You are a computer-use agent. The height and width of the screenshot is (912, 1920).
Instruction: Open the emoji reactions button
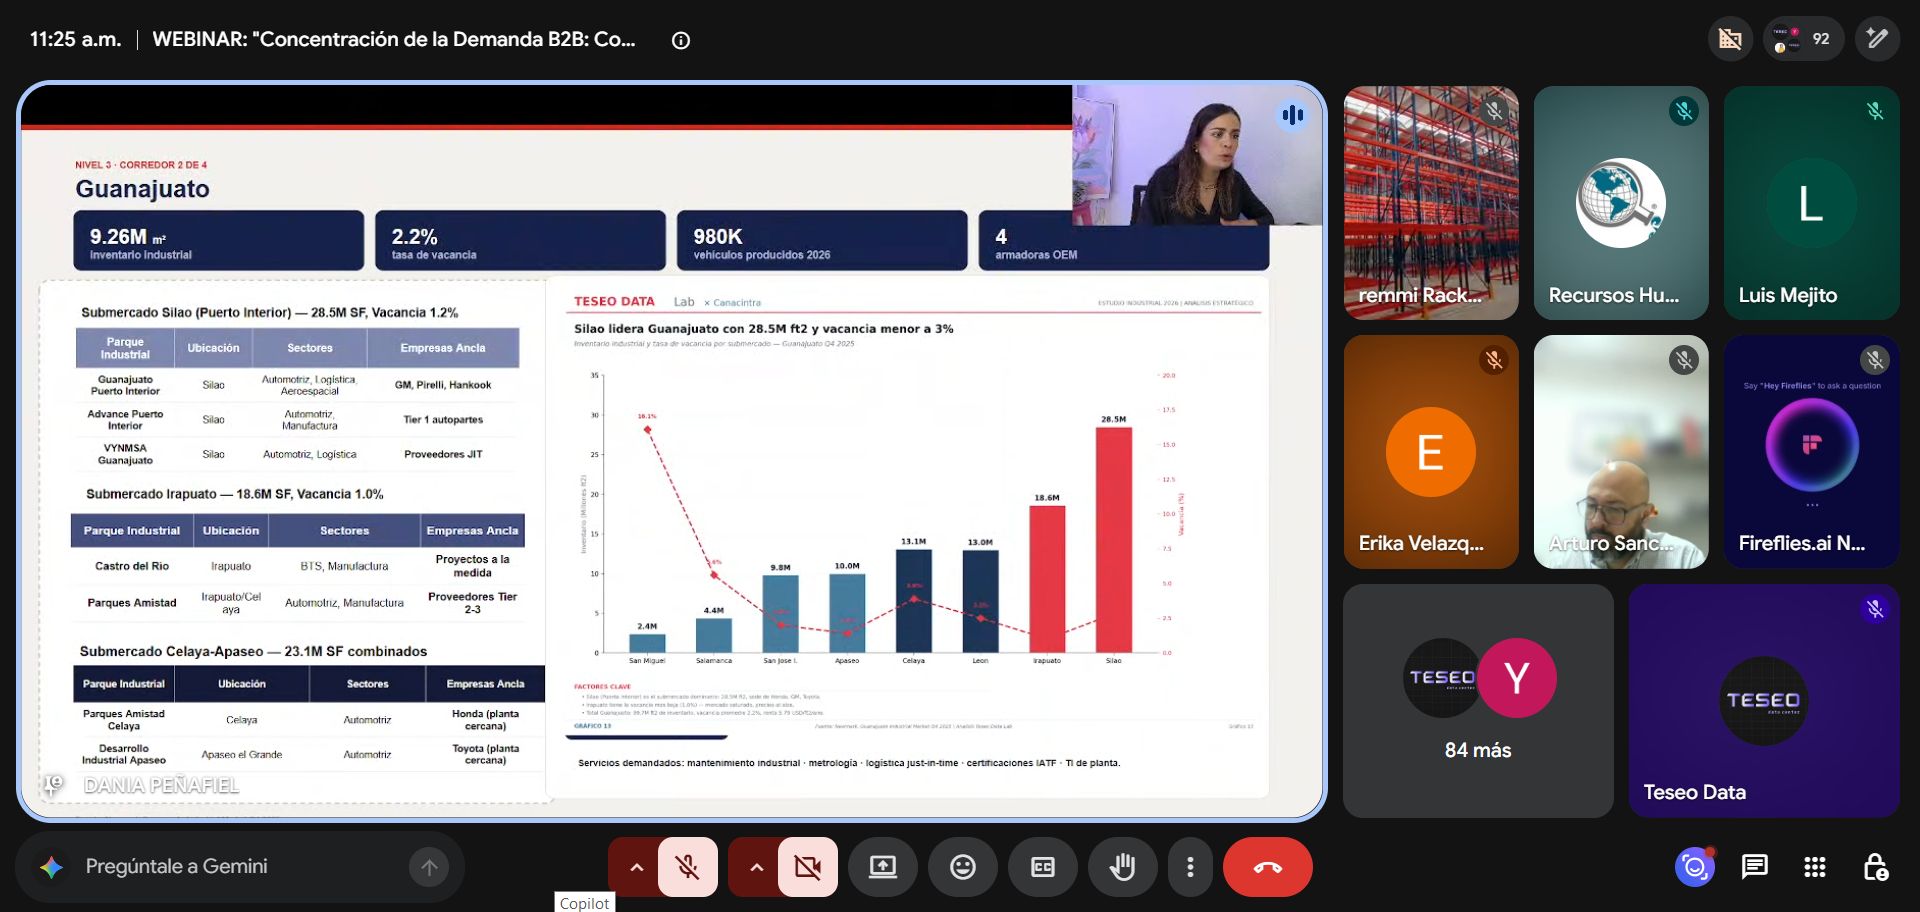click(x=963, y=867)
